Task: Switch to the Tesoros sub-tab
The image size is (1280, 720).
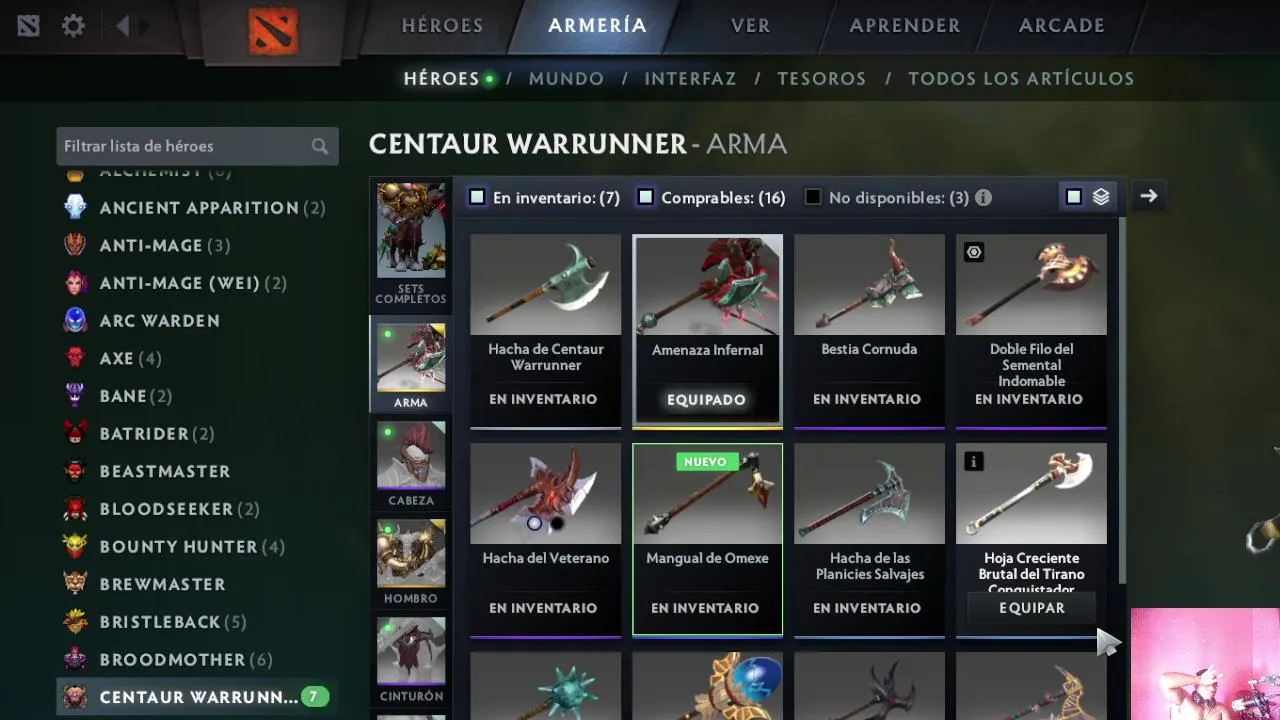Action: tap(822, 79)
